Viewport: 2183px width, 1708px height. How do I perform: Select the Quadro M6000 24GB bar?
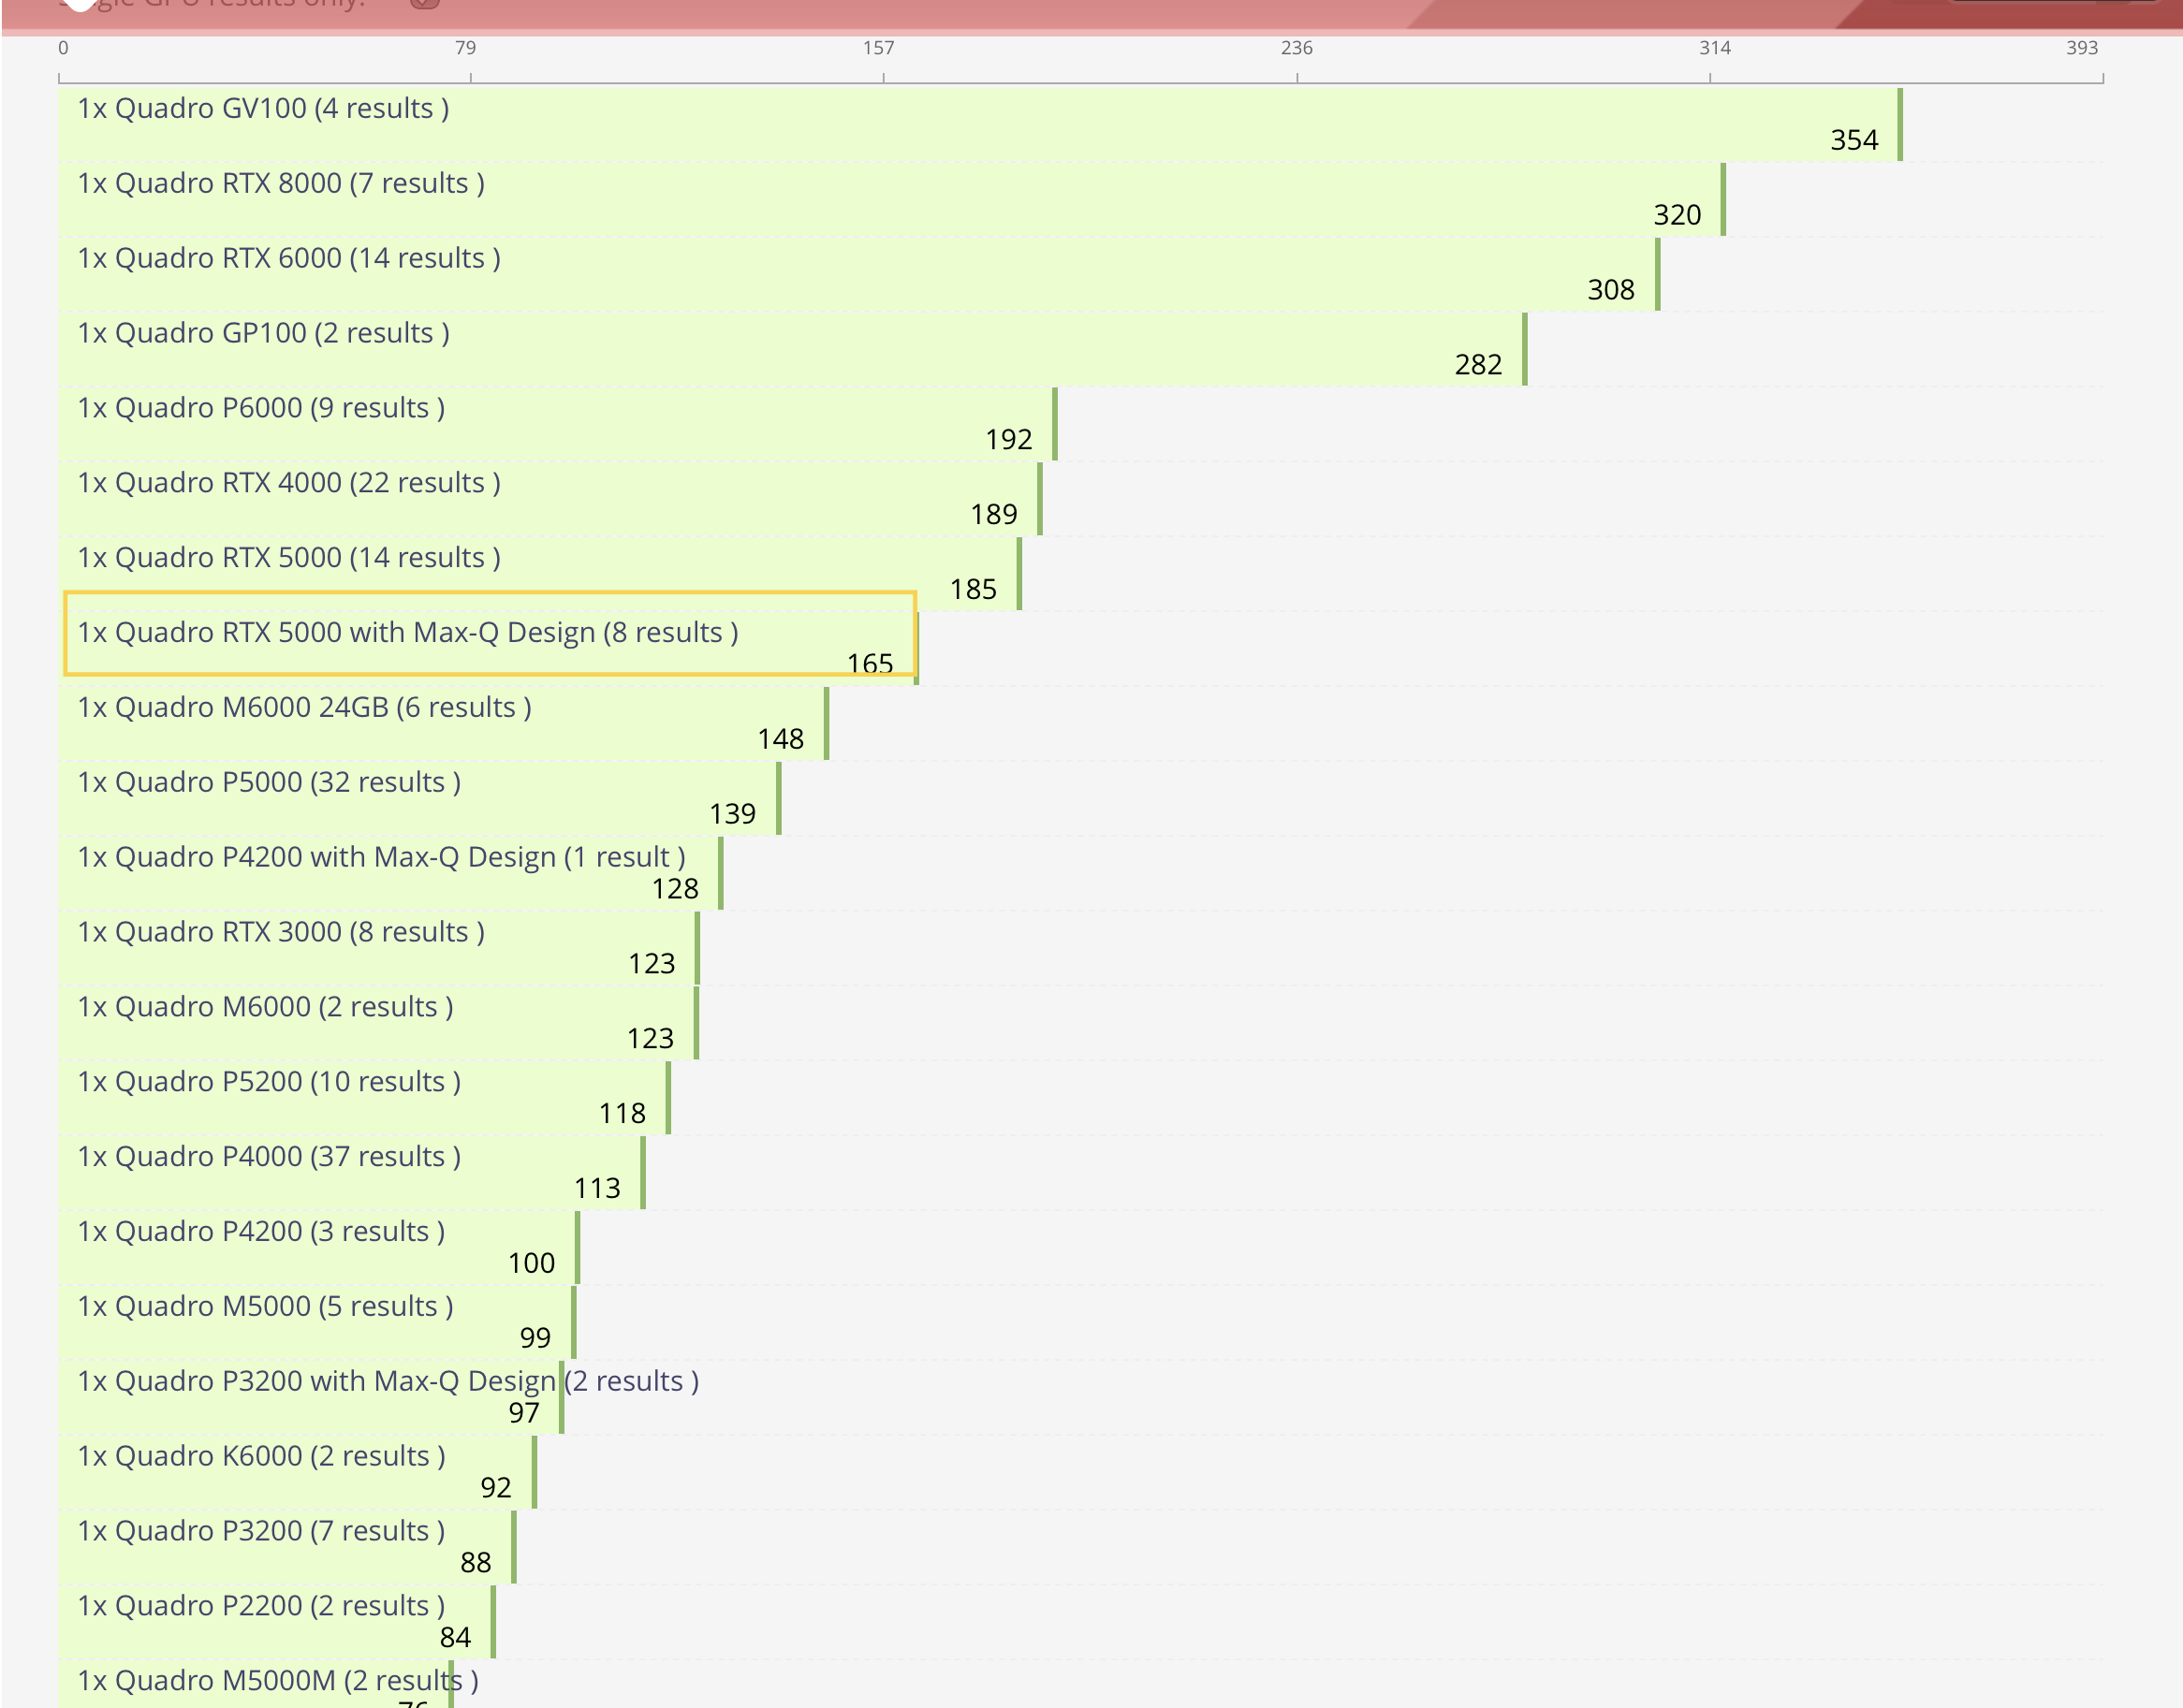(x=304, y=708)
